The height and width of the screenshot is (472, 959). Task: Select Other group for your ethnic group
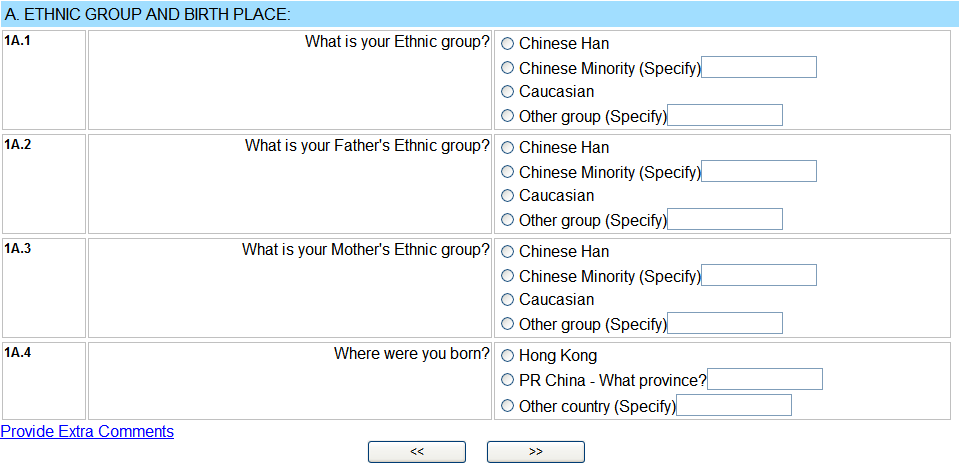click(x=508, y=116)
